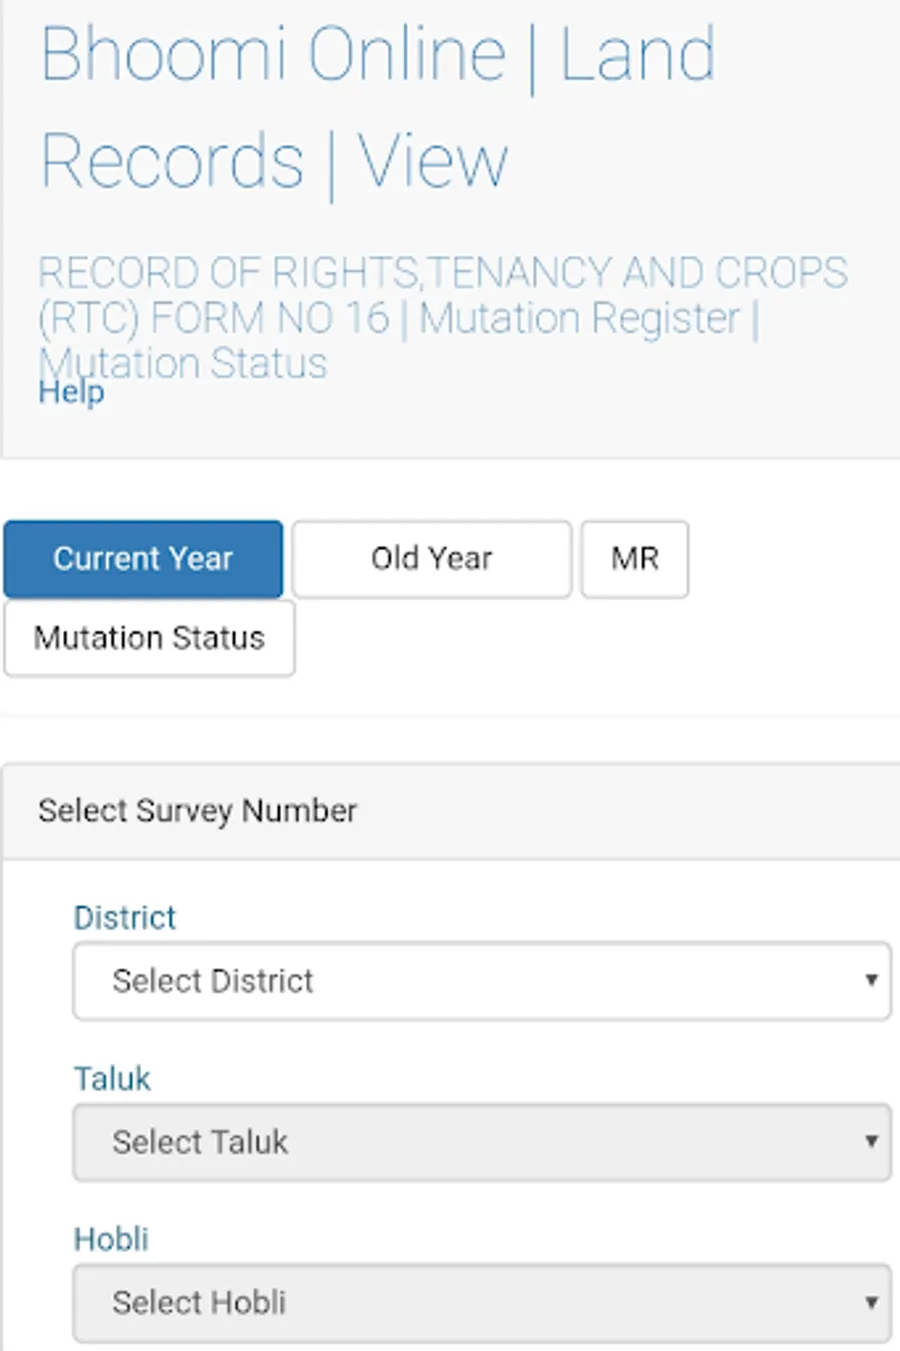This screenshot has height=1351, width=900.
Task: Expand the Select Taluk combo box
Action: [480, 1142]
